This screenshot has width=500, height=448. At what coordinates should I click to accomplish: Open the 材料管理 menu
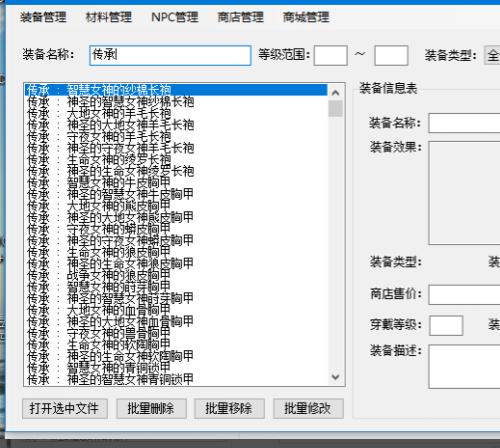(x=109, y=17)
